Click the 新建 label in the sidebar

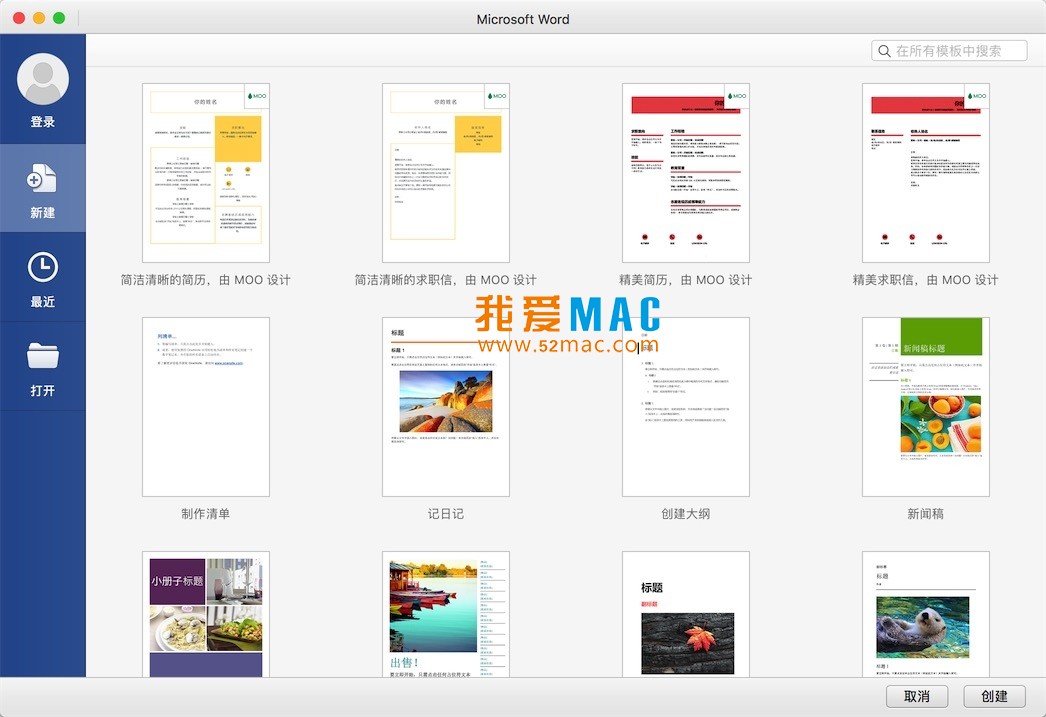pyautogui.click(x=43, y=213)
